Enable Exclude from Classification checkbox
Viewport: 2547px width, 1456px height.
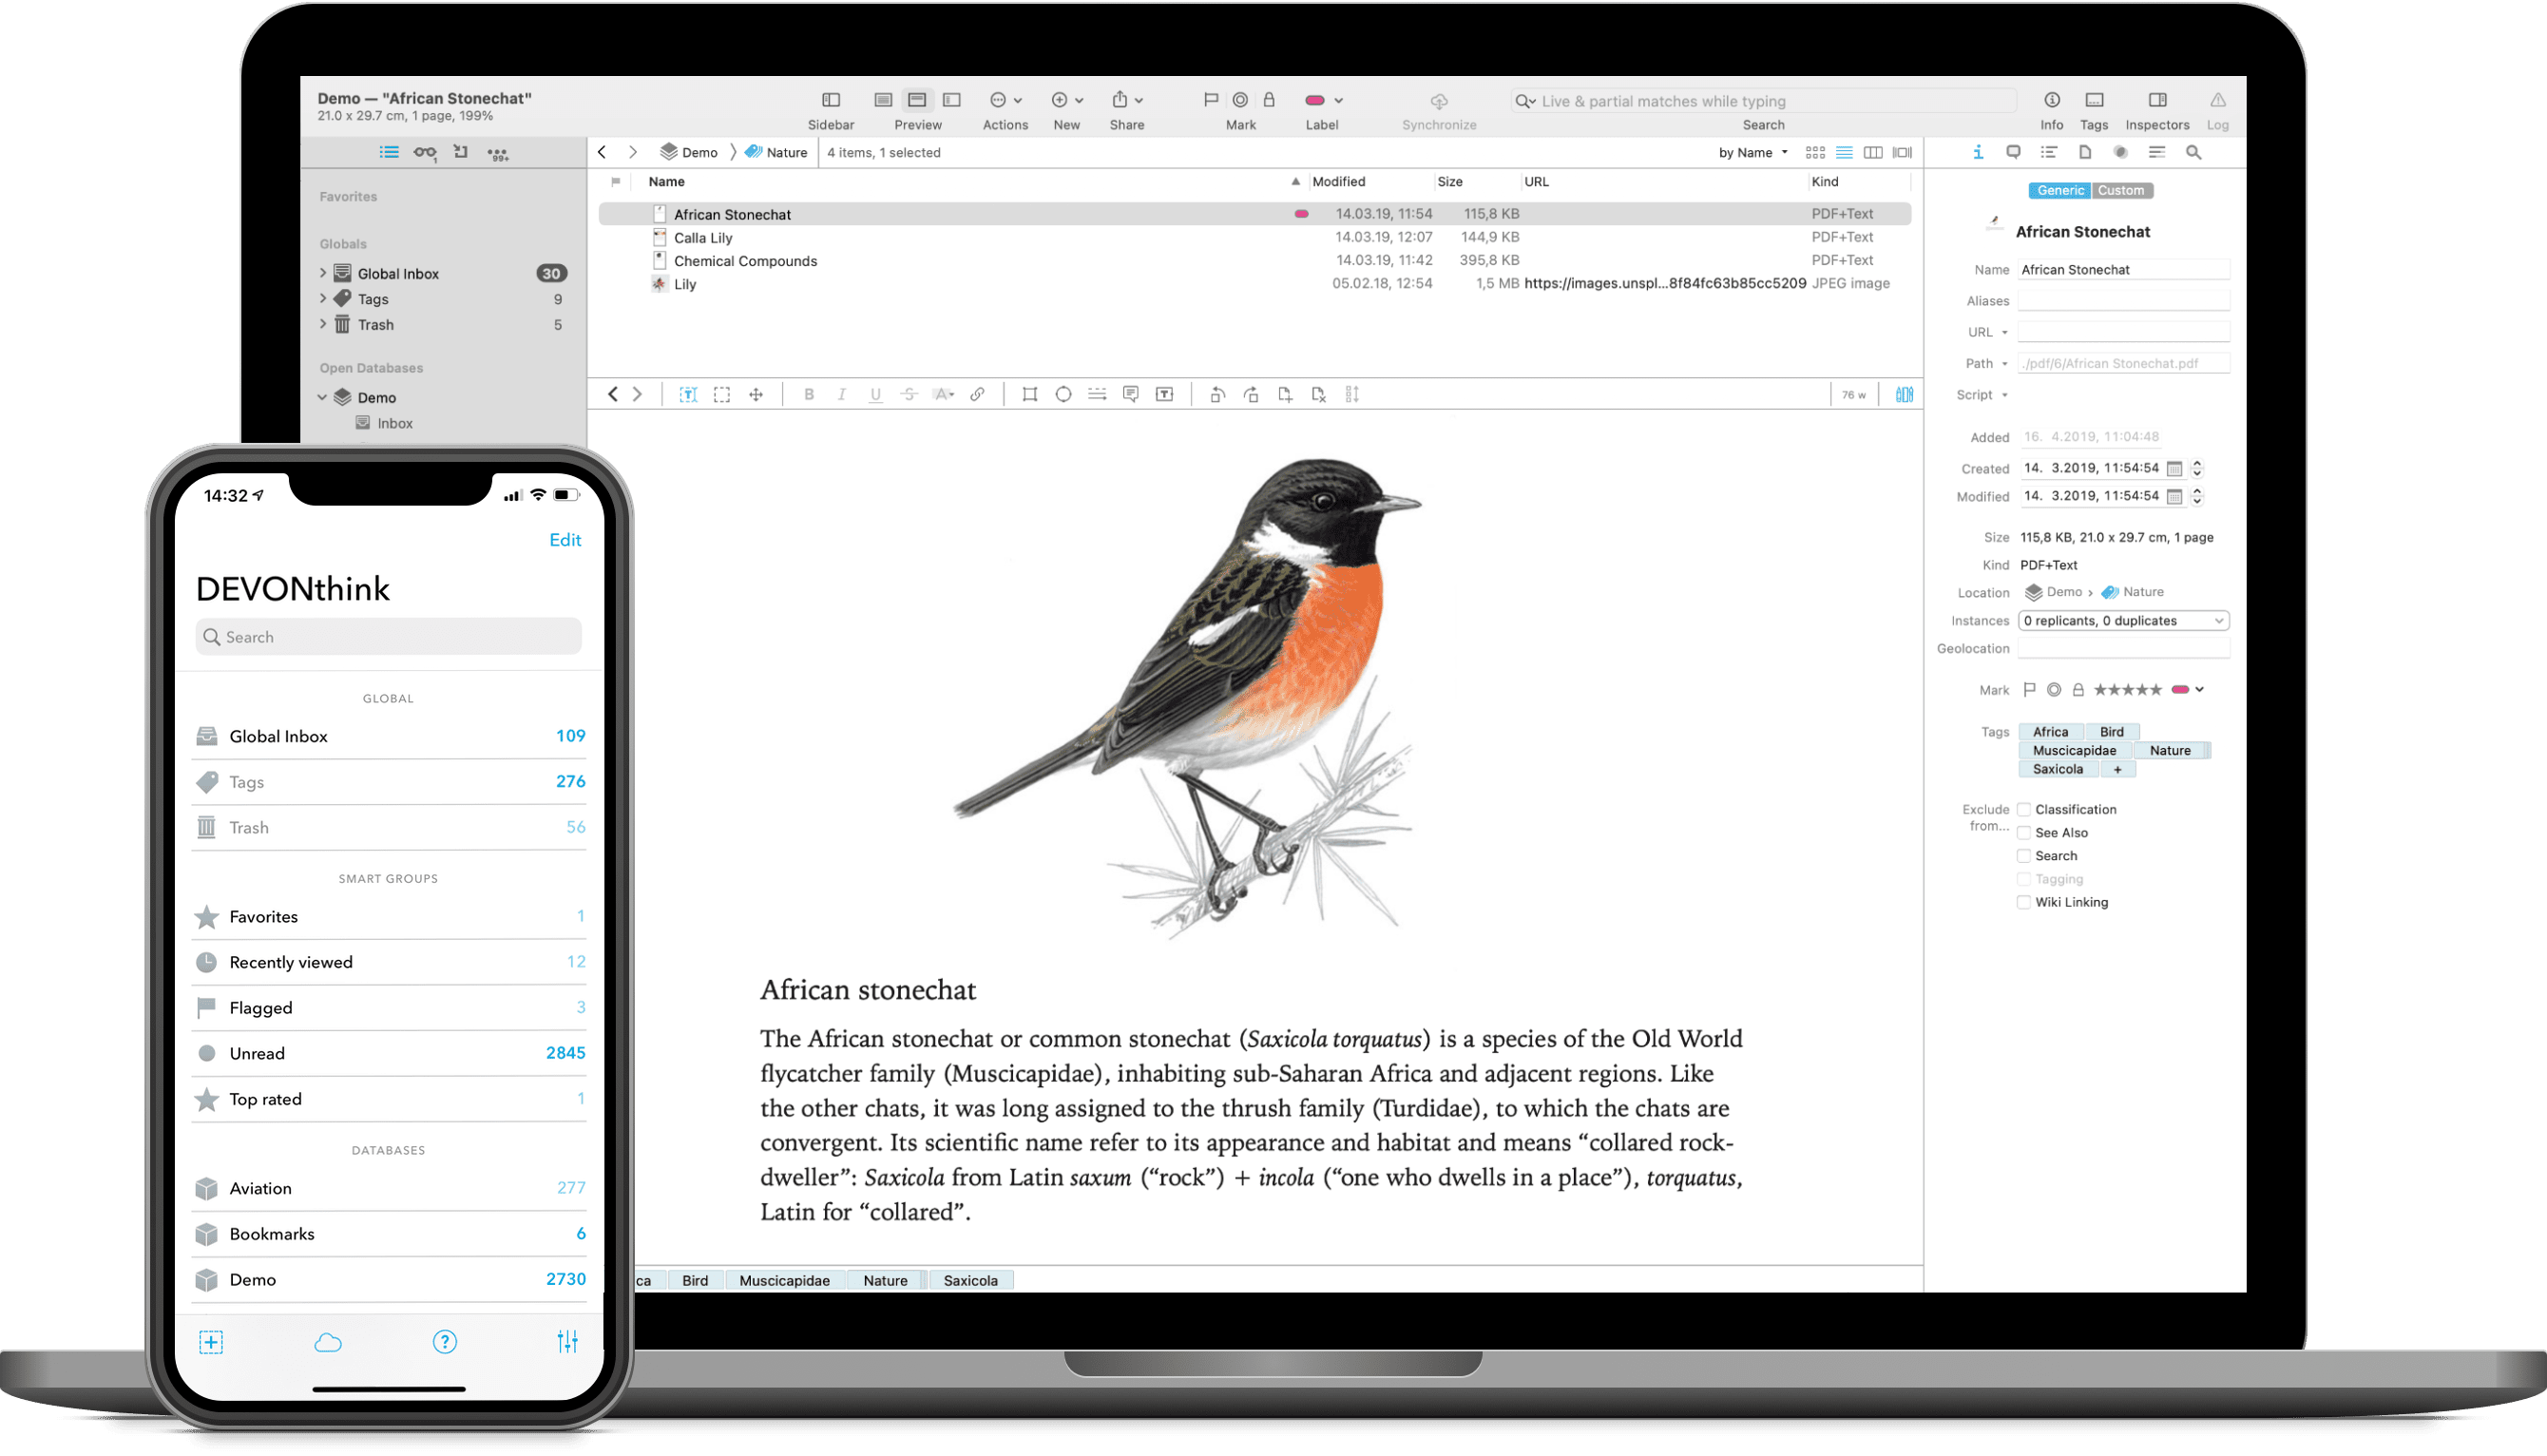click(2023, 810)
